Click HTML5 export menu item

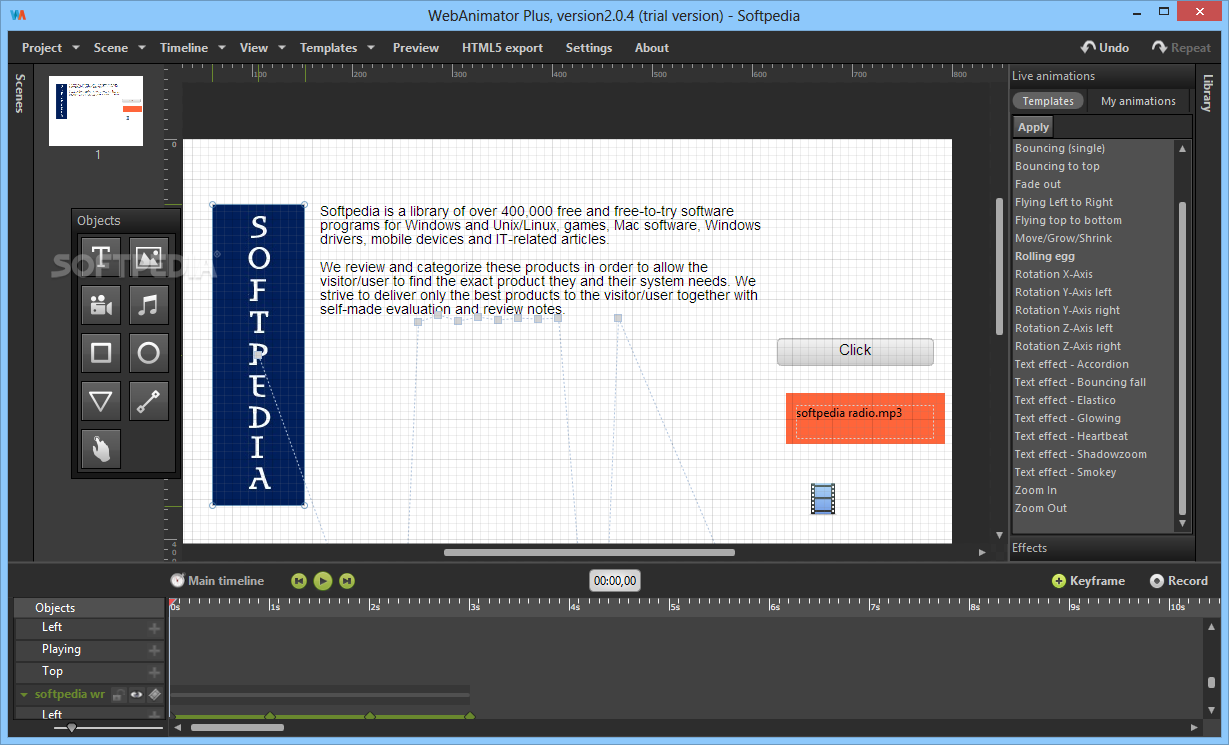point(502,47)
